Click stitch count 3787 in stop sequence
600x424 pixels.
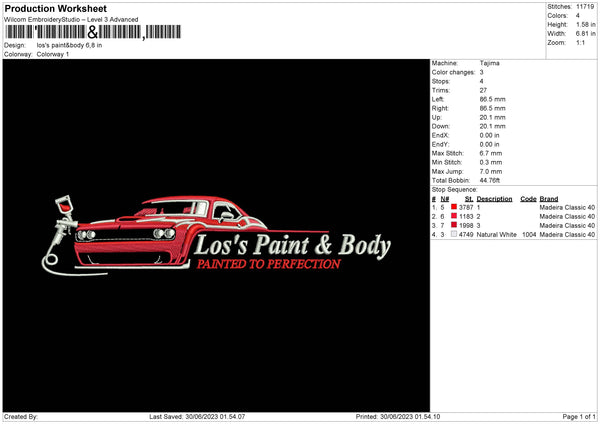(x=466, y=207)
